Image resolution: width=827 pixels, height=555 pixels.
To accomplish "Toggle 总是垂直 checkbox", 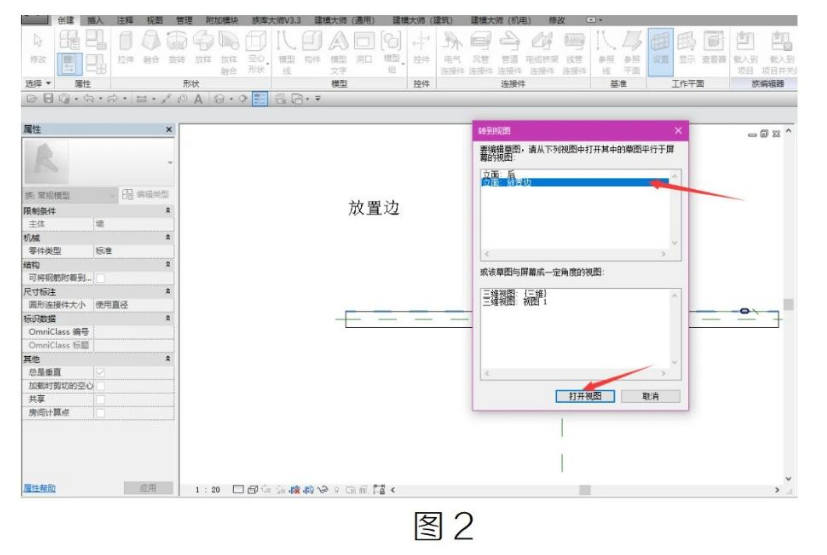I will coord(101,372).
